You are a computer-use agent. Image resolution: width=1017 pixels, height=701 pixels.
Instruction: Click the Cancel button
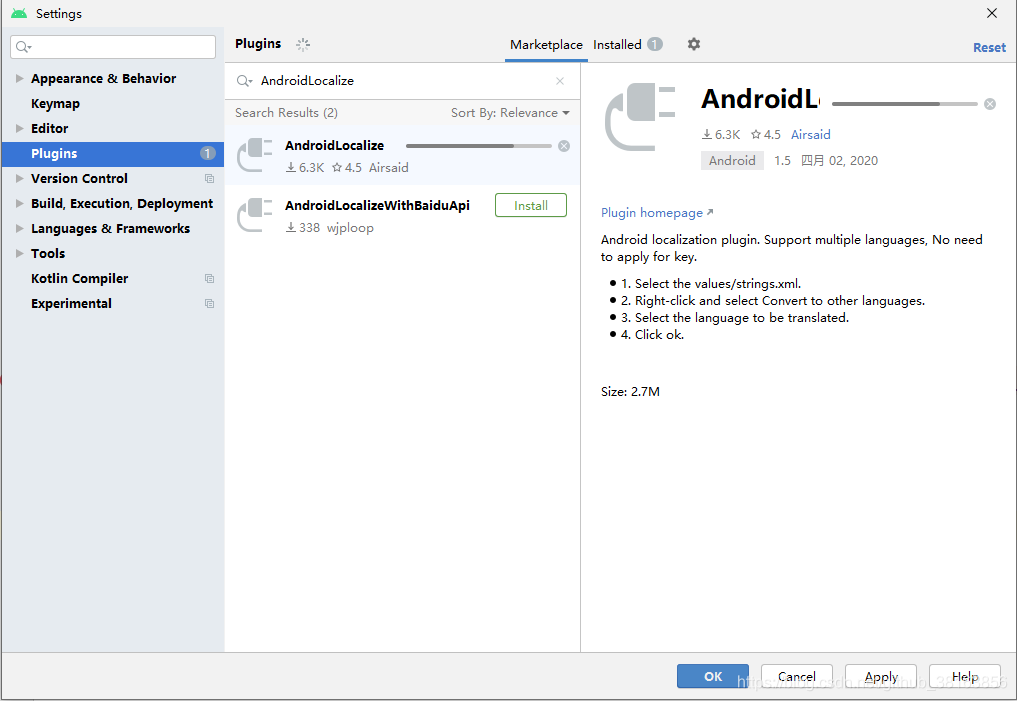[796, 676]
